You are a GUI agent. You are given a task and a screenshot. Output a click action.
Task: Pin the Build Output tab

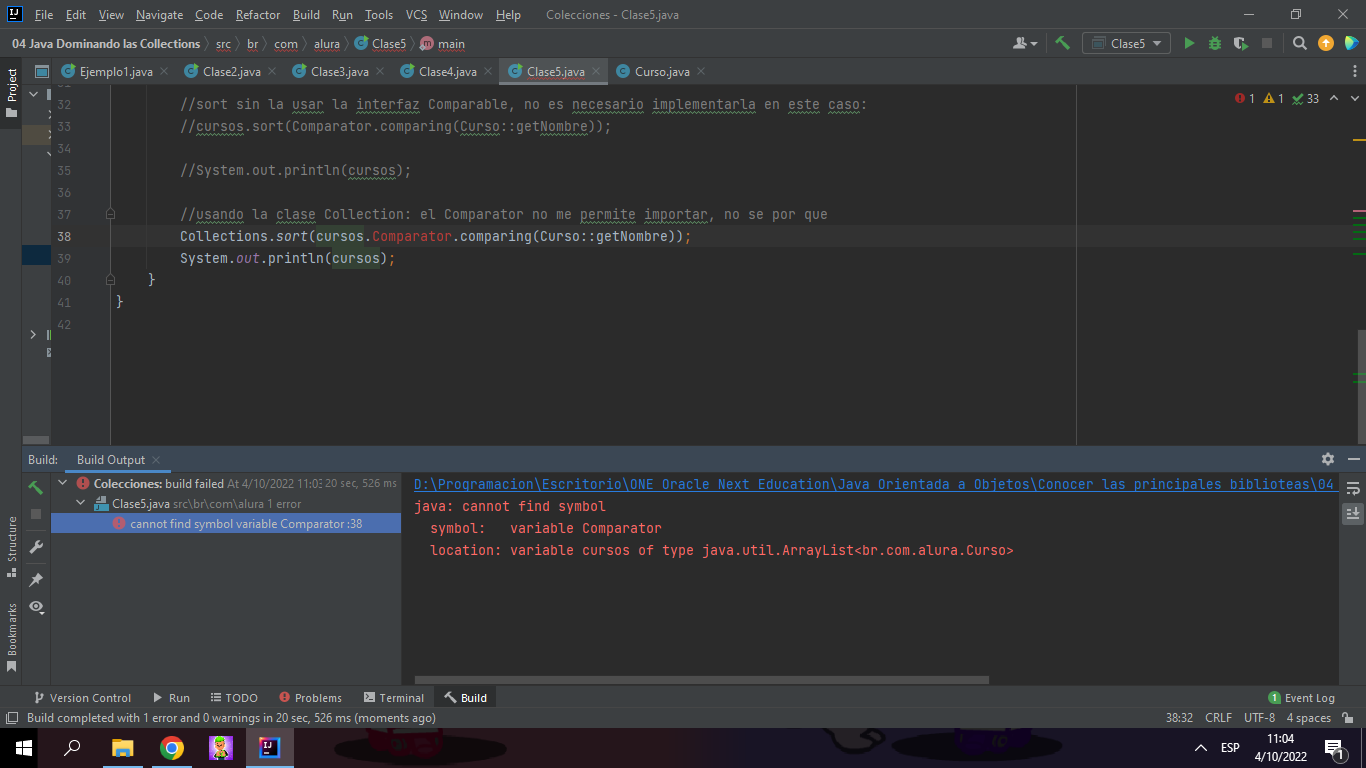(x=36, y=579)
